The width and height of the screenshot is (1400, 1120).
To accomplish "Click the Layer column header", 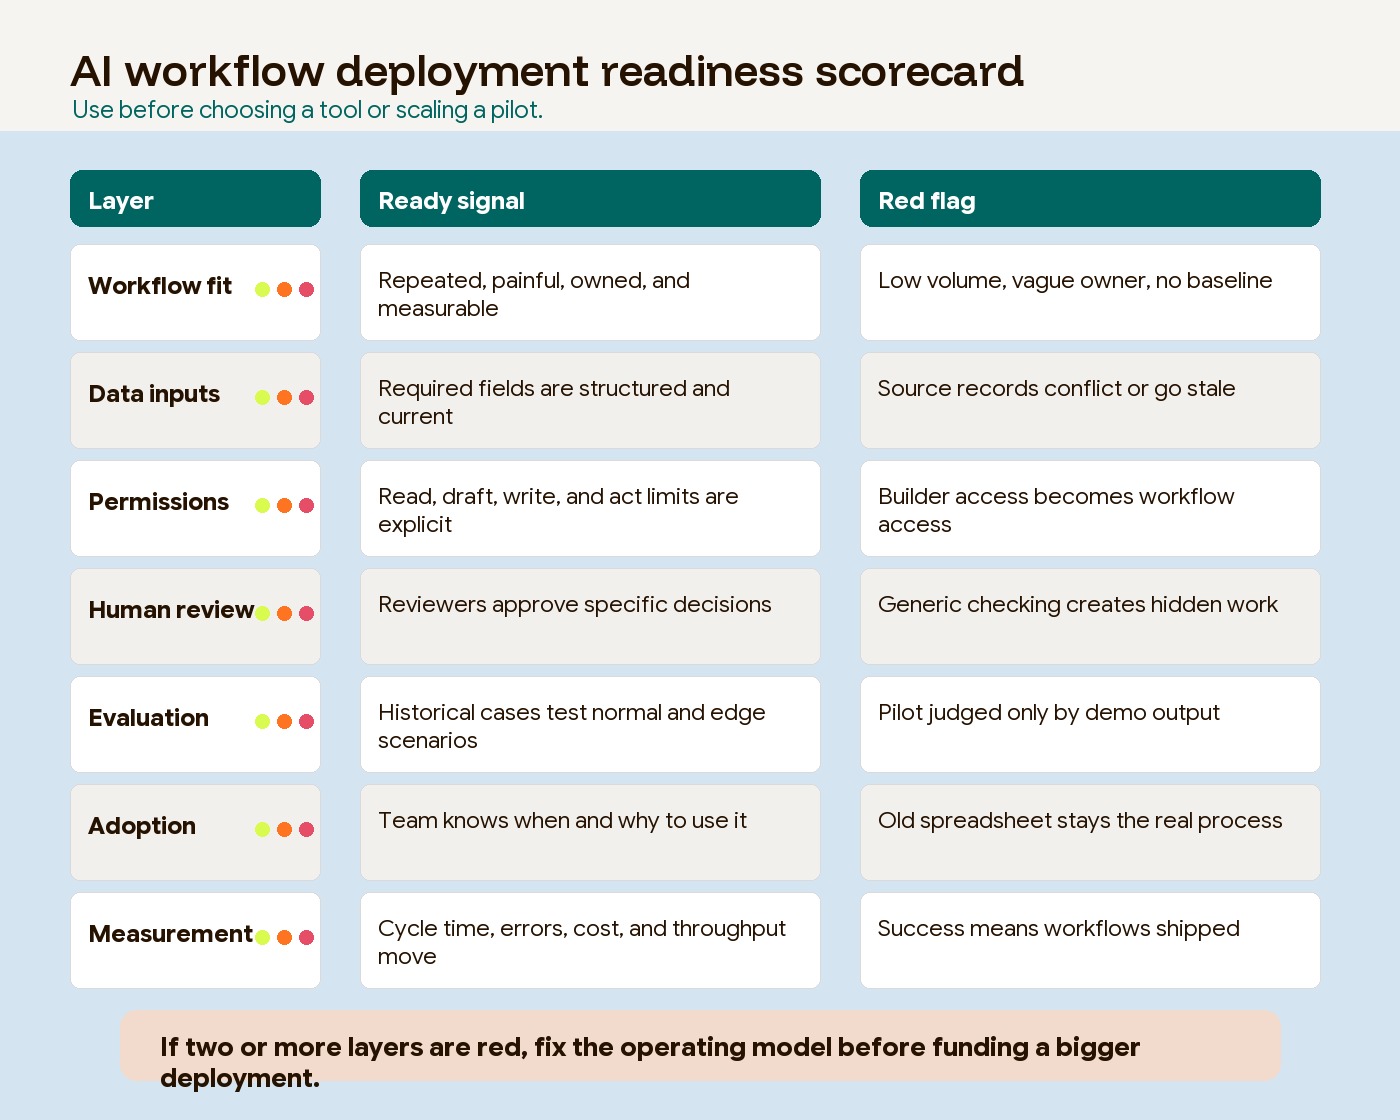I will 195,199.
